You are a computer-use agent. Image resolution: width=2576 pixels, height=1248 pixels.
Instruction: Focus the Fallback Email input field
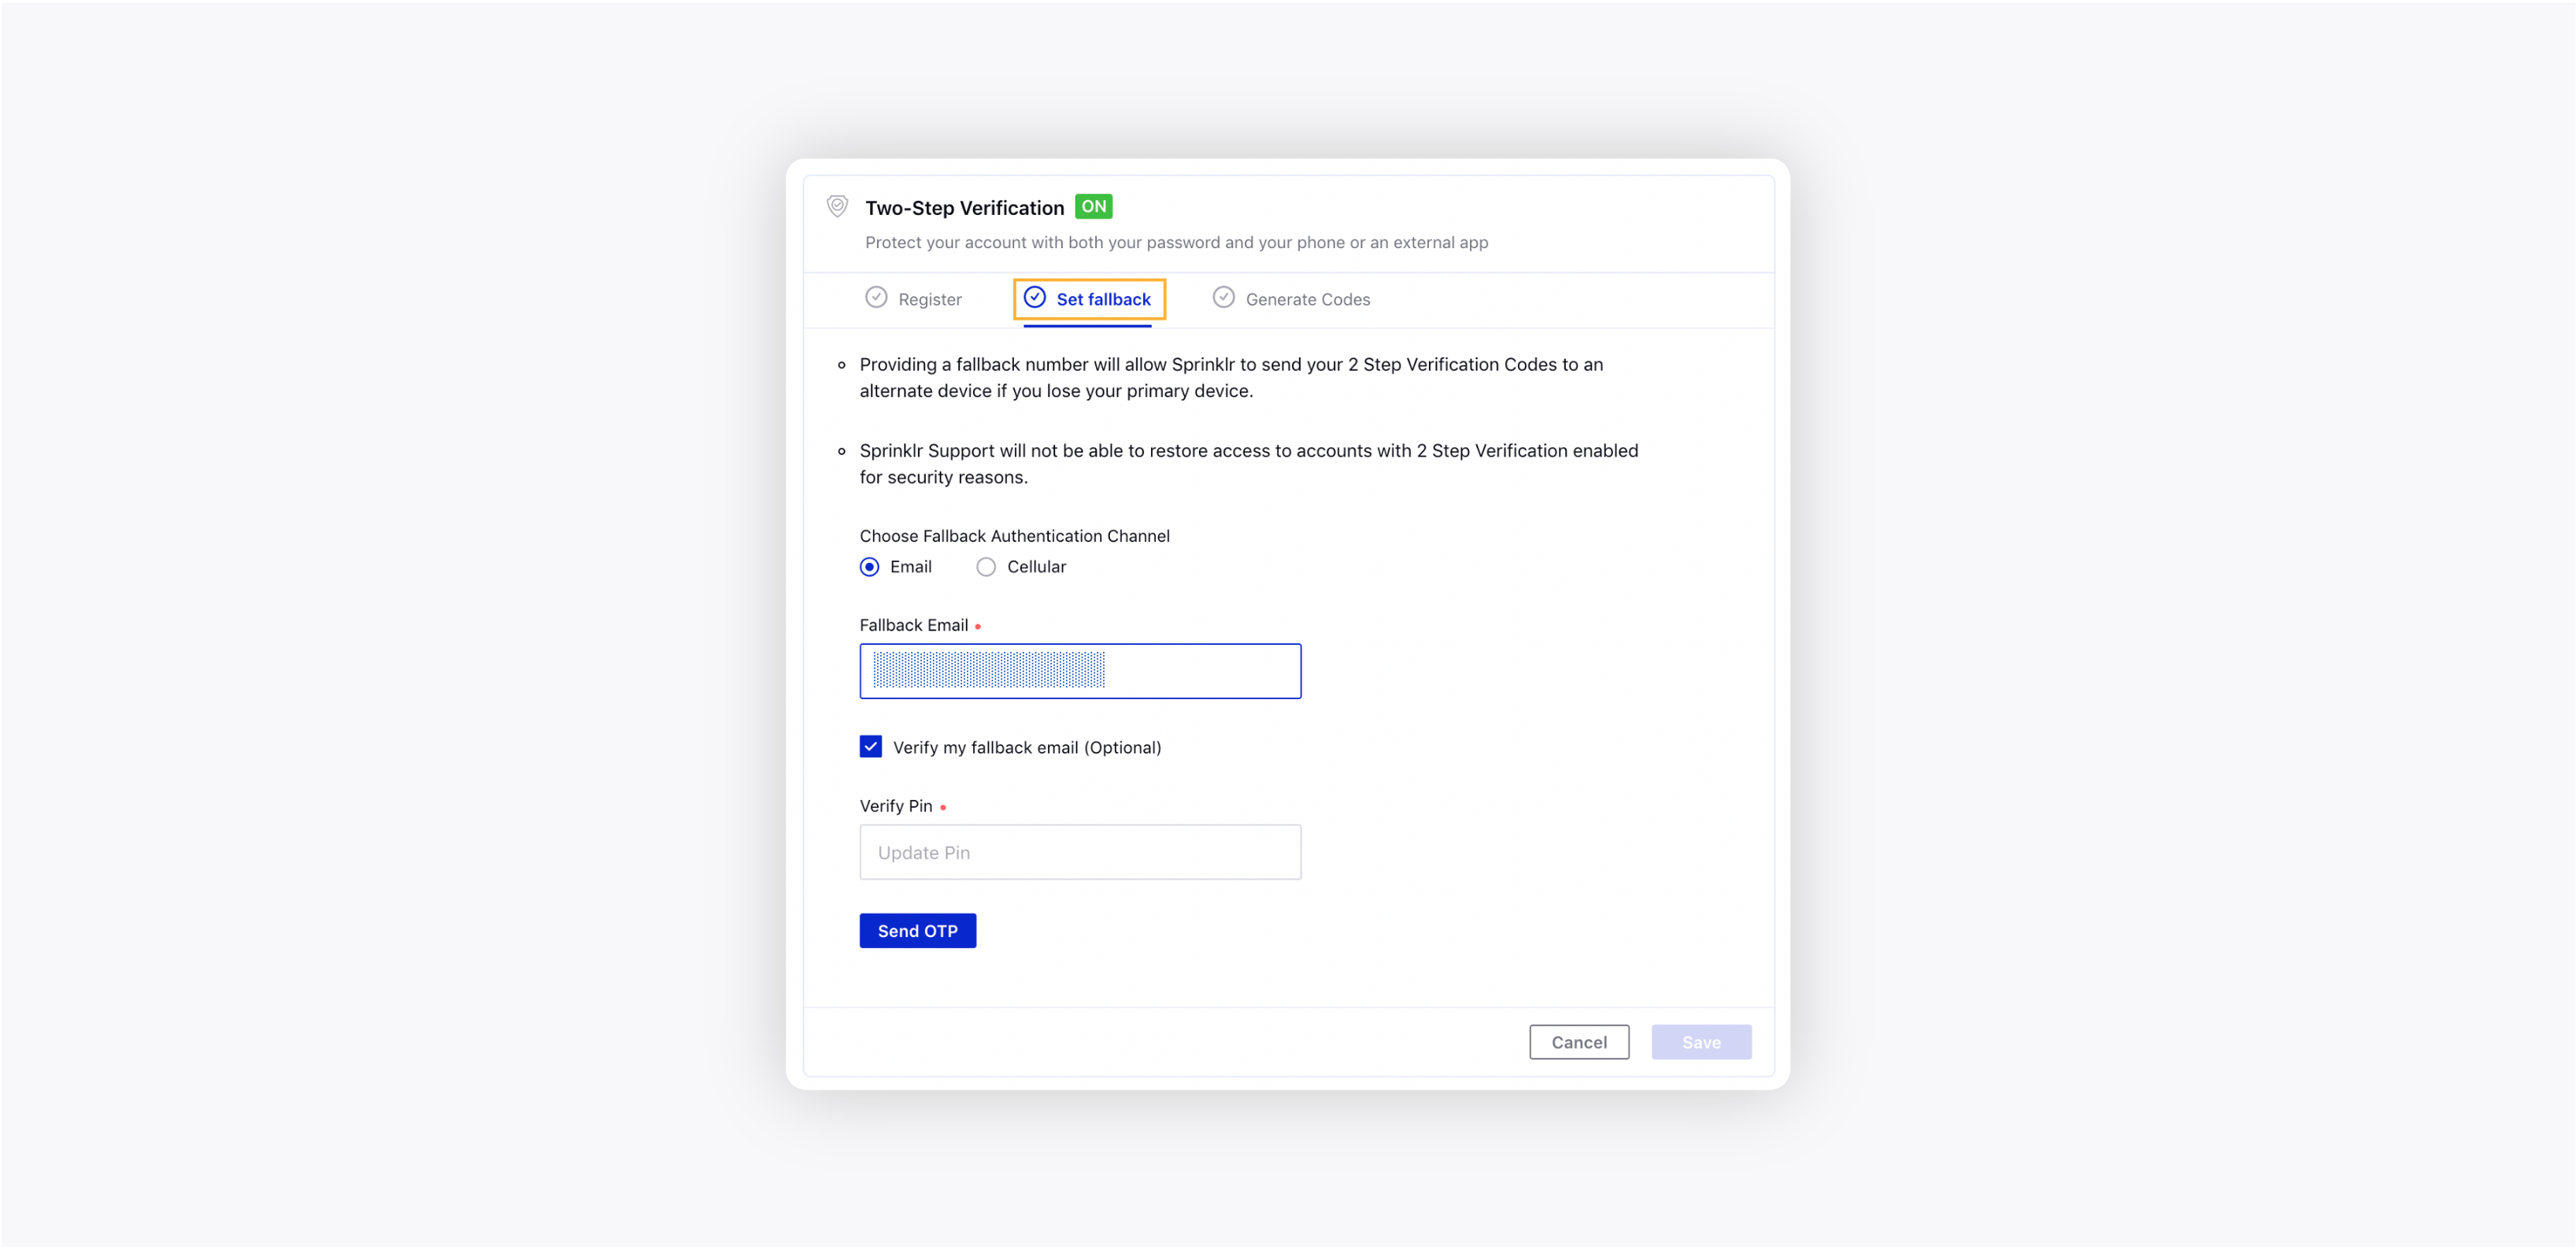[x=1079, y=671]
